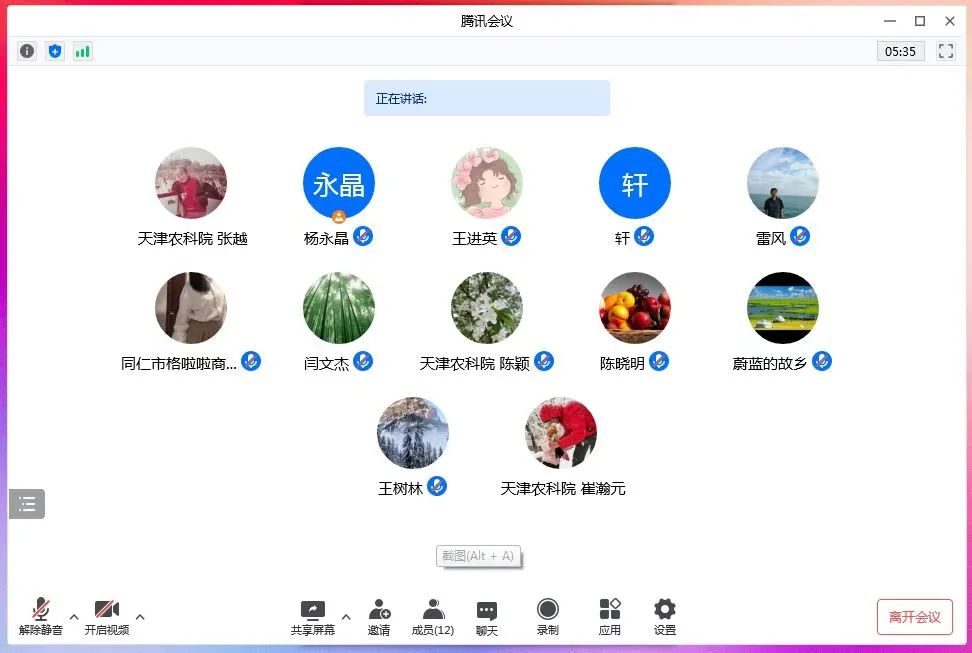Expand audio options arrow next to 解除静音

click(74, 616)
